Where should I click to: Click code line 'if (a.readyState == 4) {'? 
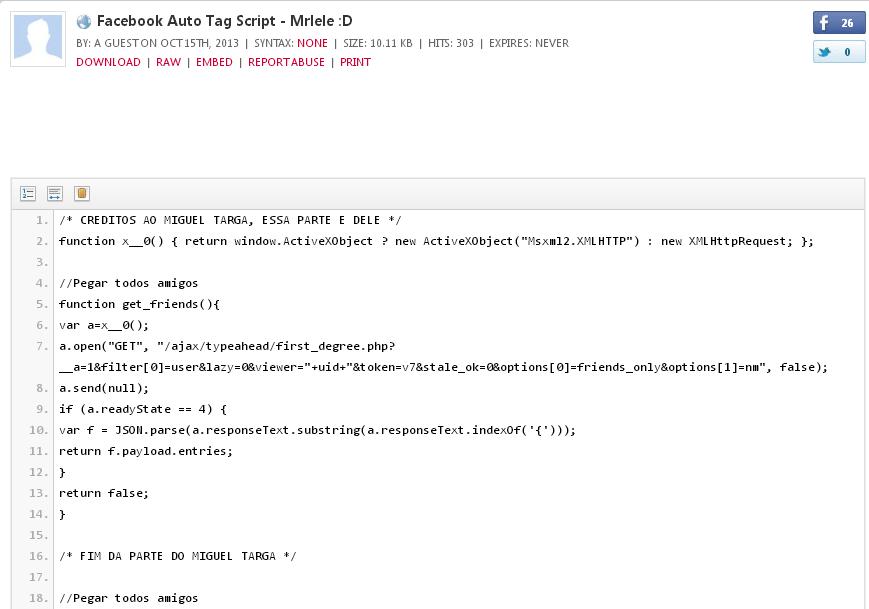point(143,410)
